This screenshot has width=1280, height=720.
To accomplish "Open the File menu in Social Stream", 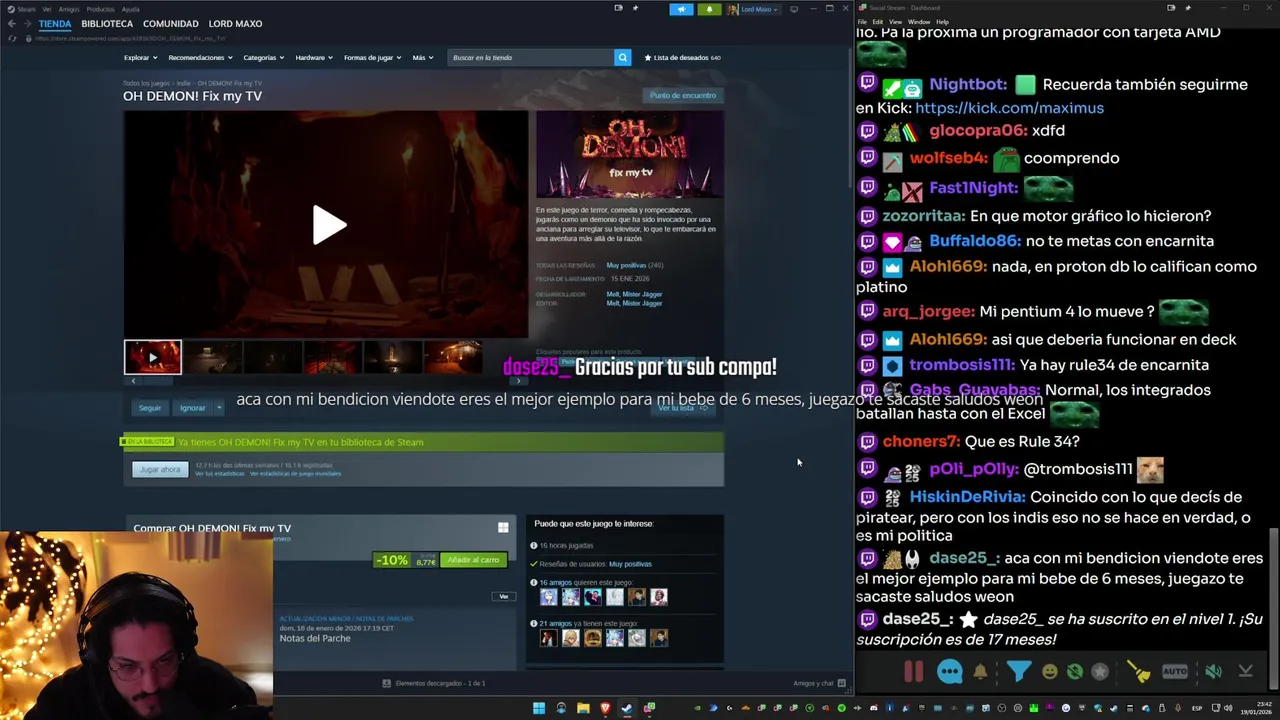I will (x=862, y=22).
